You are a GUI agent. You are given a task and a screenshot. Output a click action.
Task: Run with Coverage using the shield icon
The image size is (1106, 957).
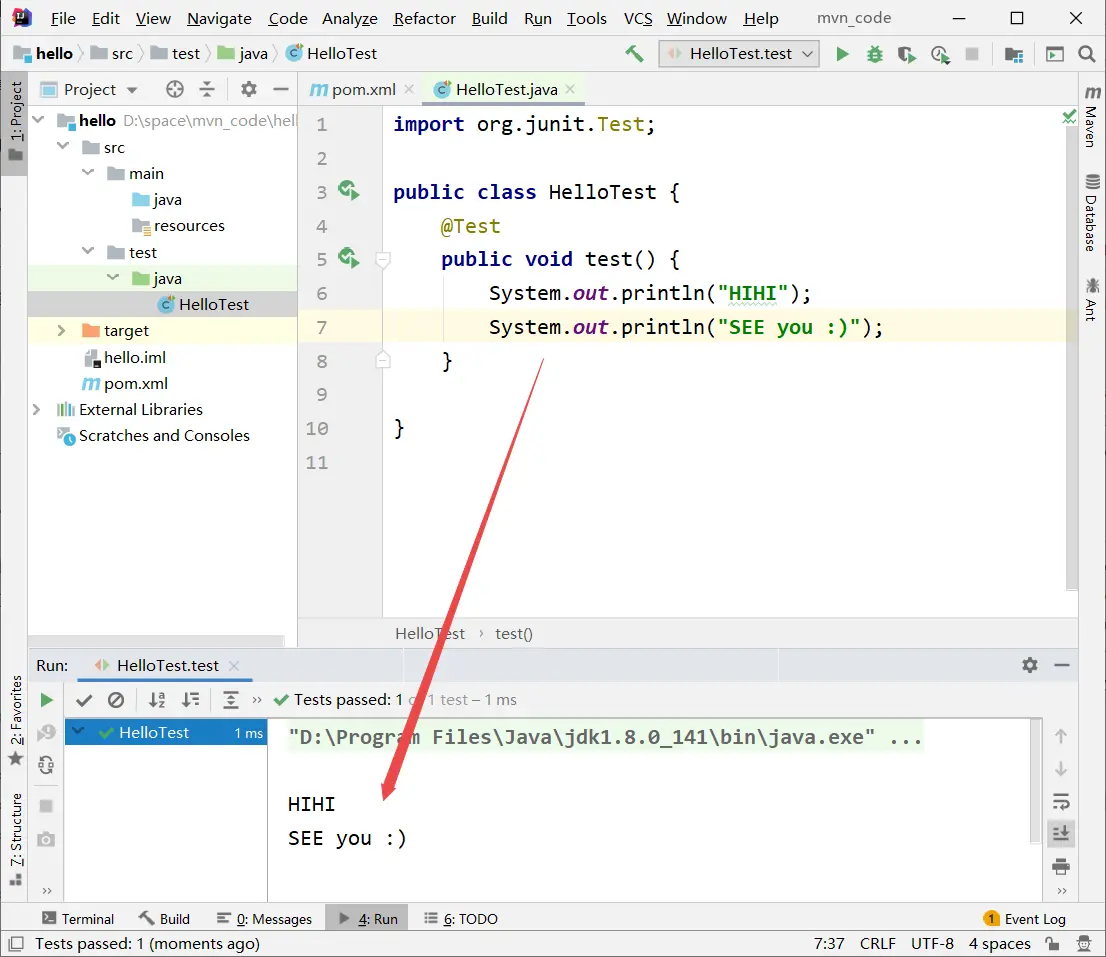tap(907, 54)
